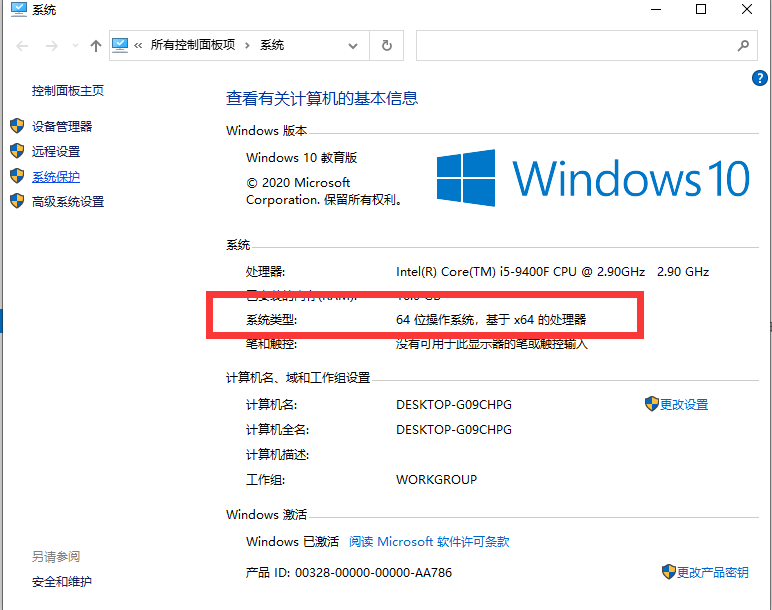Click shield icon beside 高级系统设置

(17, 201)
